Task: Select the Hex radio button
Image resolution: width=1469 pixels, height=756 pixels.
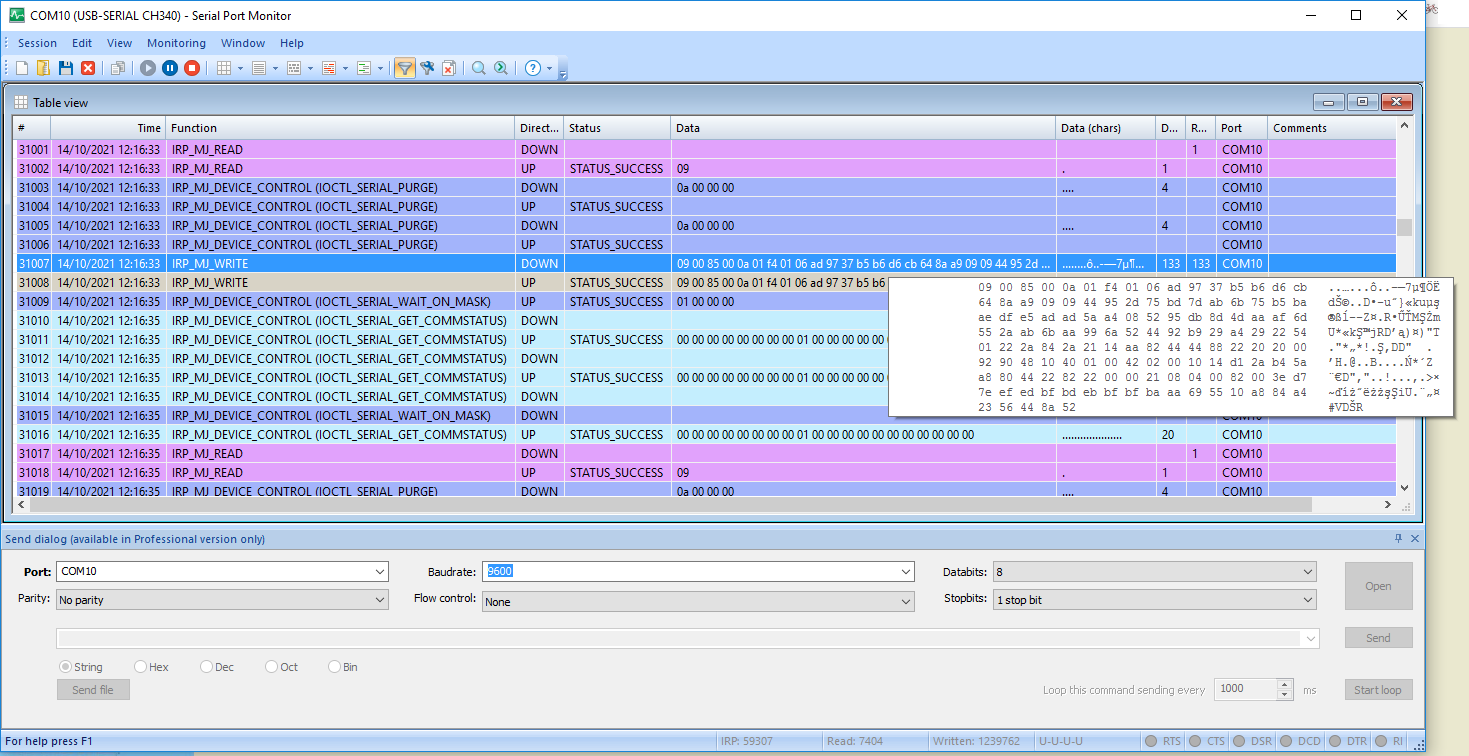Action: tap(141, 667)
